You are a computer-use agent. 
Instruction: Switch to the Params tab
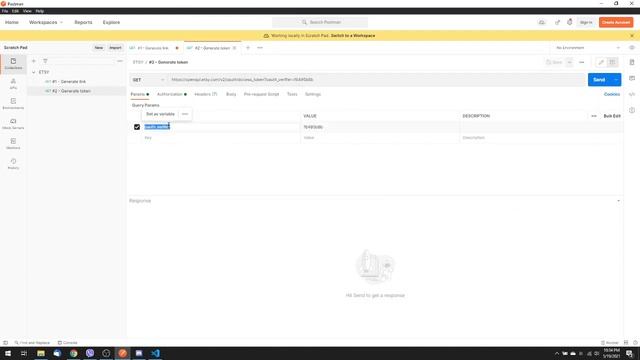pos(140,94)
